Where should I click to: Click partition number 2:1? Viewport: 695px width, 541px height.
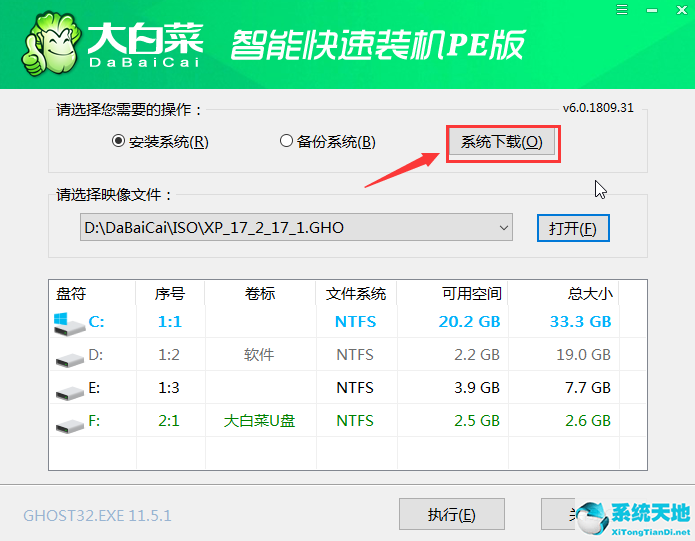[169, 420]
